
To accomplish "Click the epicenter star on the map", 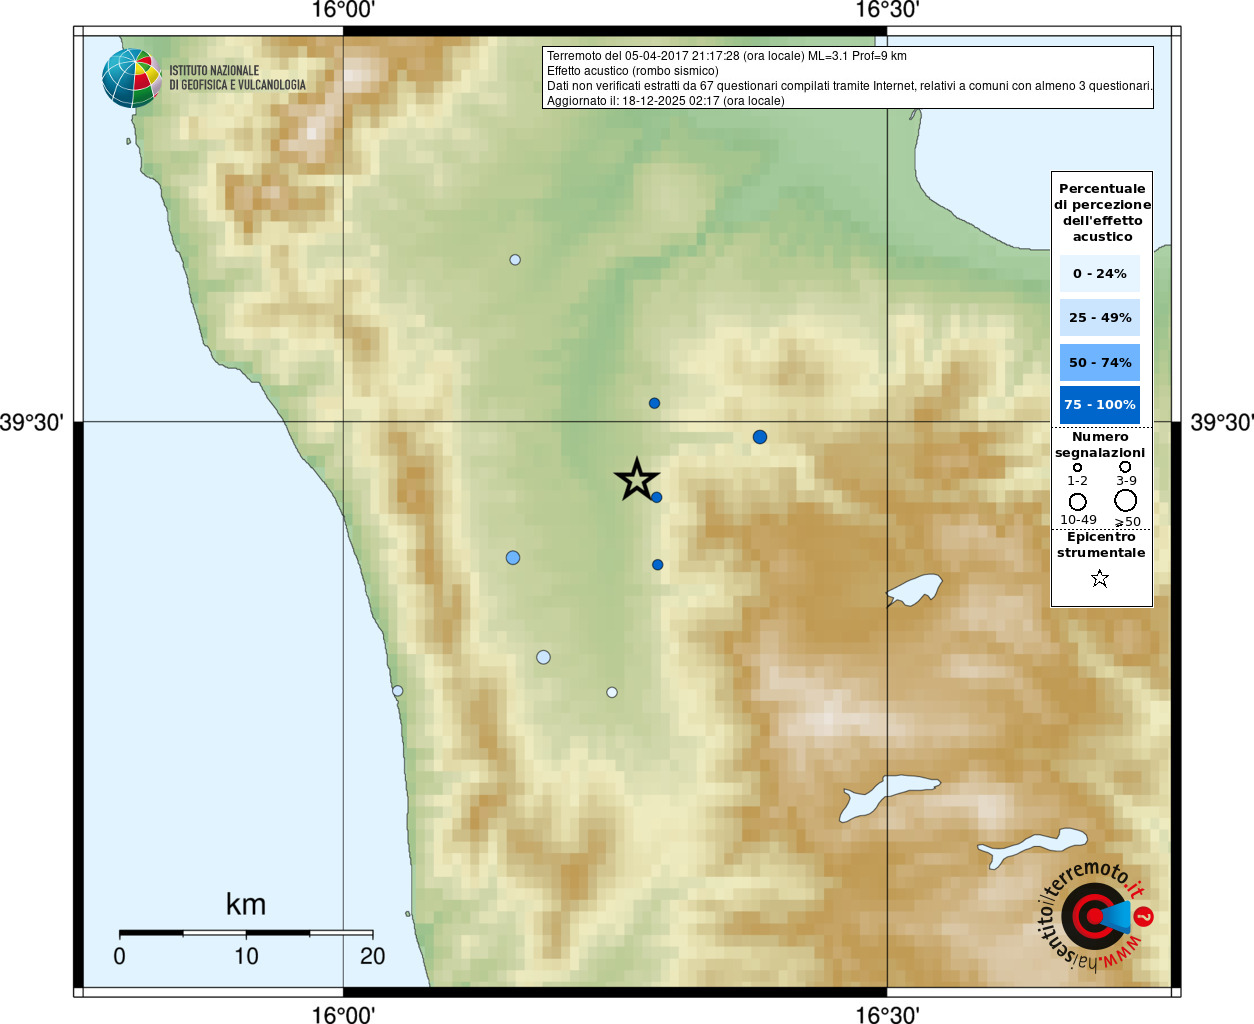I will coord(637,479).
